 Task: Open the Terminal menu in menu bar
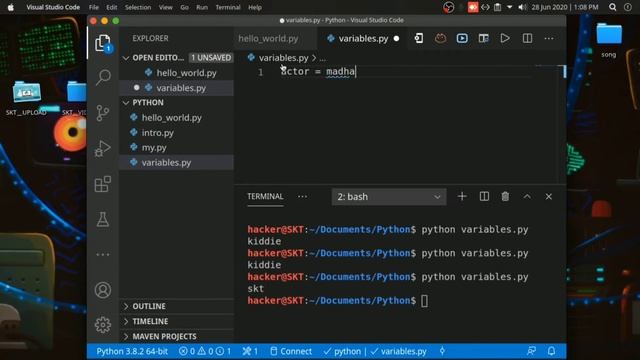228,7
